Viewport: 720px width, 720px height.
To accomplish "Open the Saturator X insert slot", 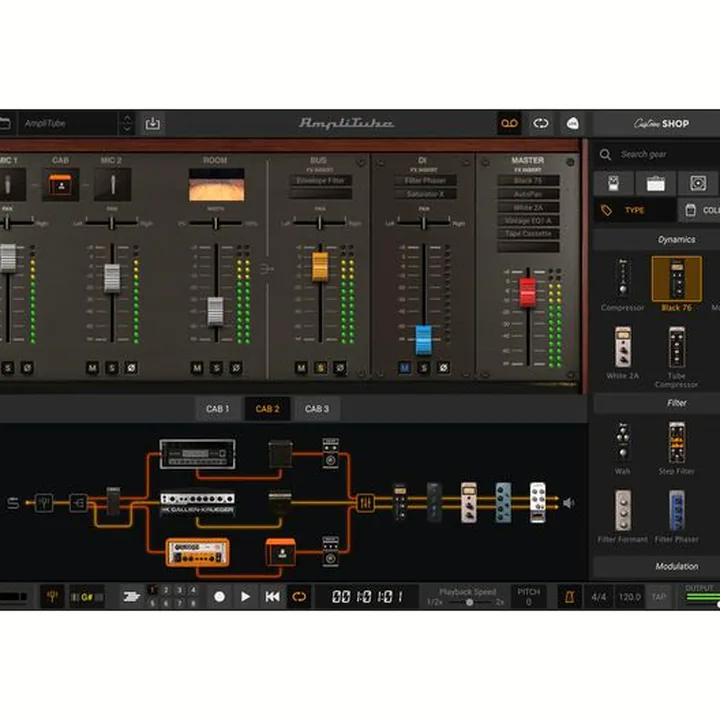I will pos(425,194).
